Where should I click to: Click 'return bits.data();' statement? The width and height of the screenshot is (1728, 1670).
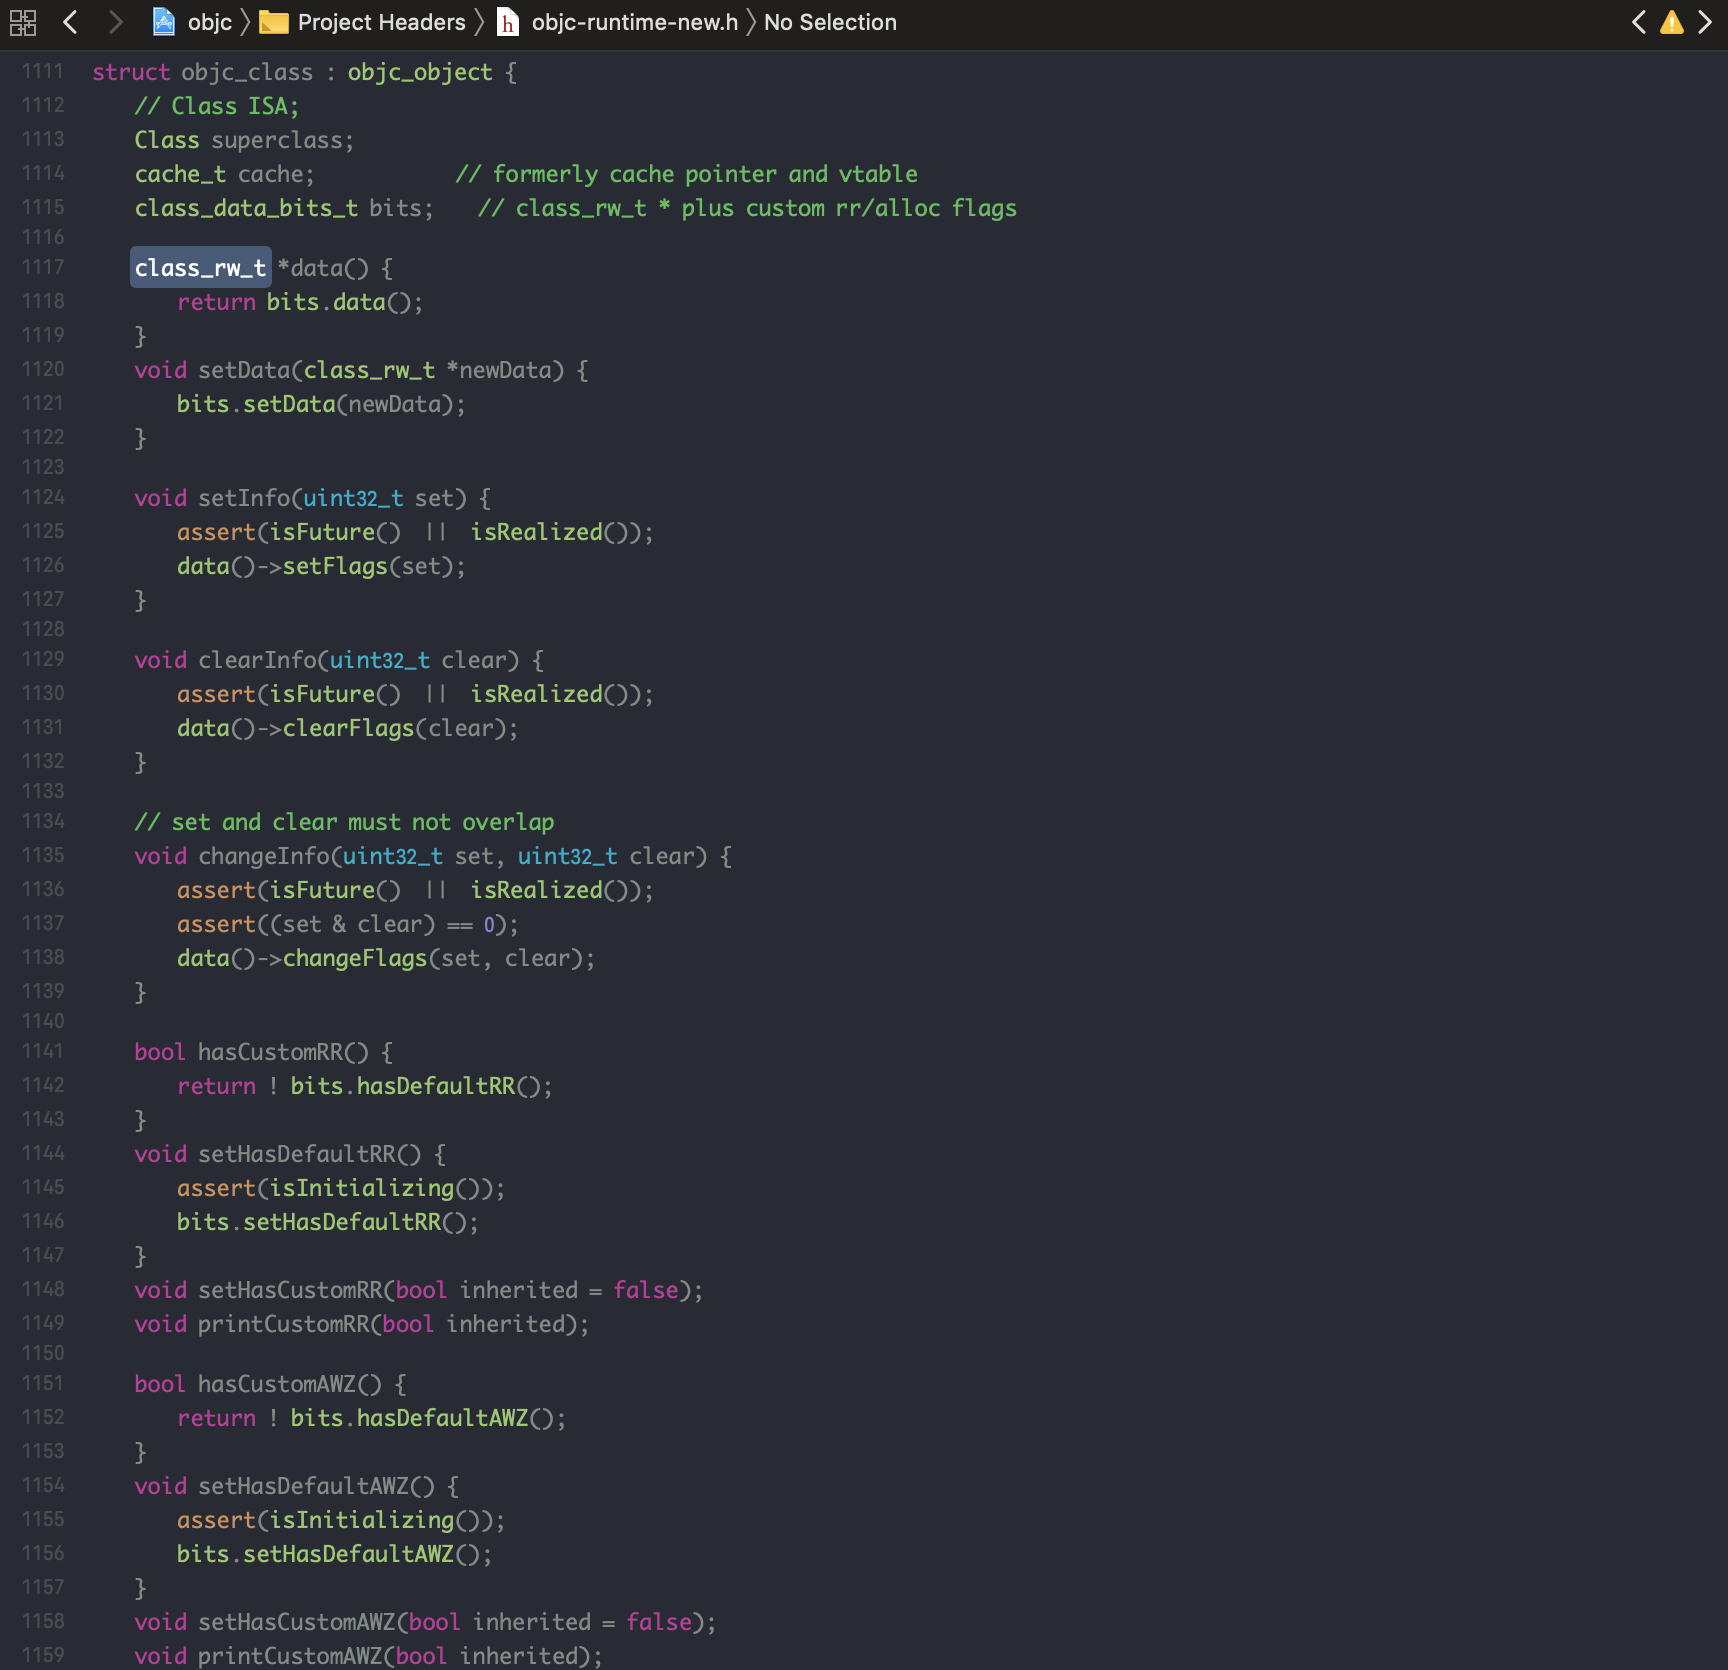click(x=300, y=302)
